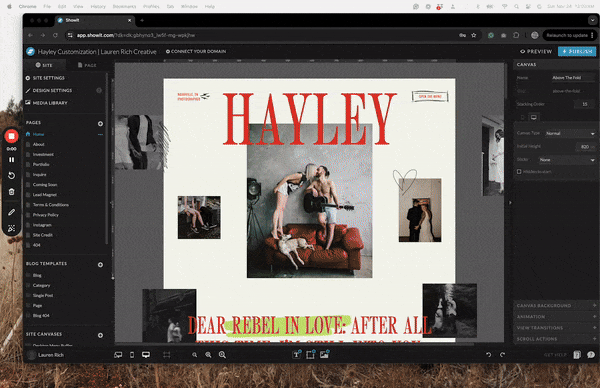The height and width of the screenshot is (388, 600).
Task: Delete the recording with the trash icon
Action: (11, 192)
